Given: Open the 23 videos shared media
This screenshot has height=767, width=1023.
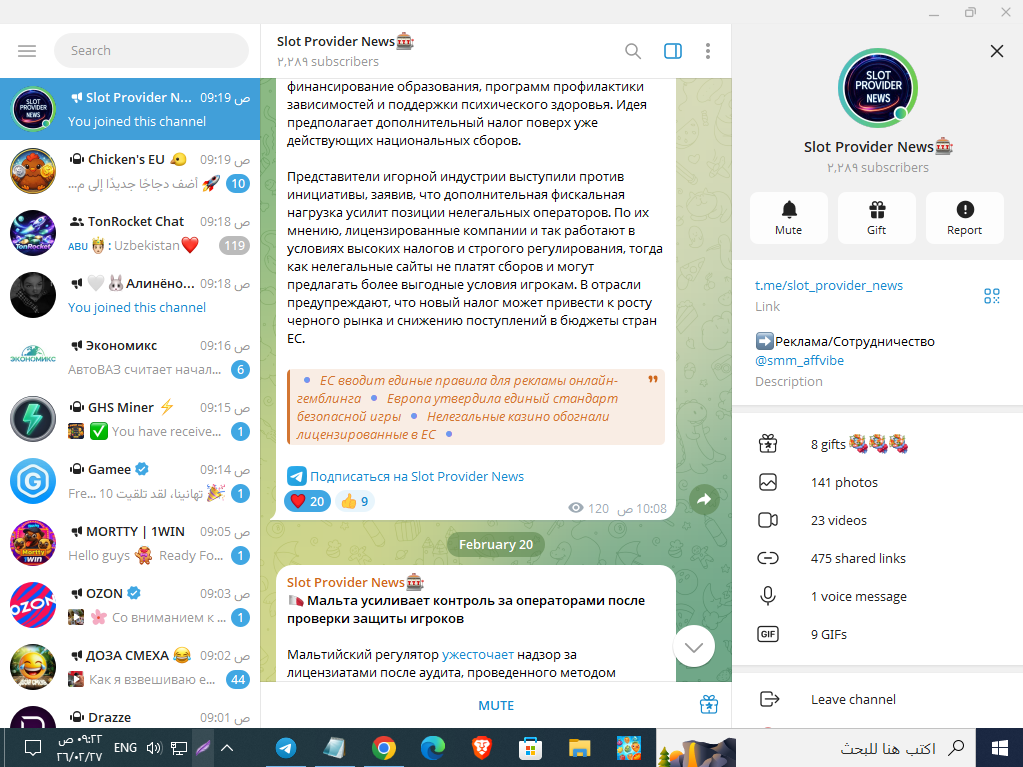Looking at the screenshot, I should point(878,520).
